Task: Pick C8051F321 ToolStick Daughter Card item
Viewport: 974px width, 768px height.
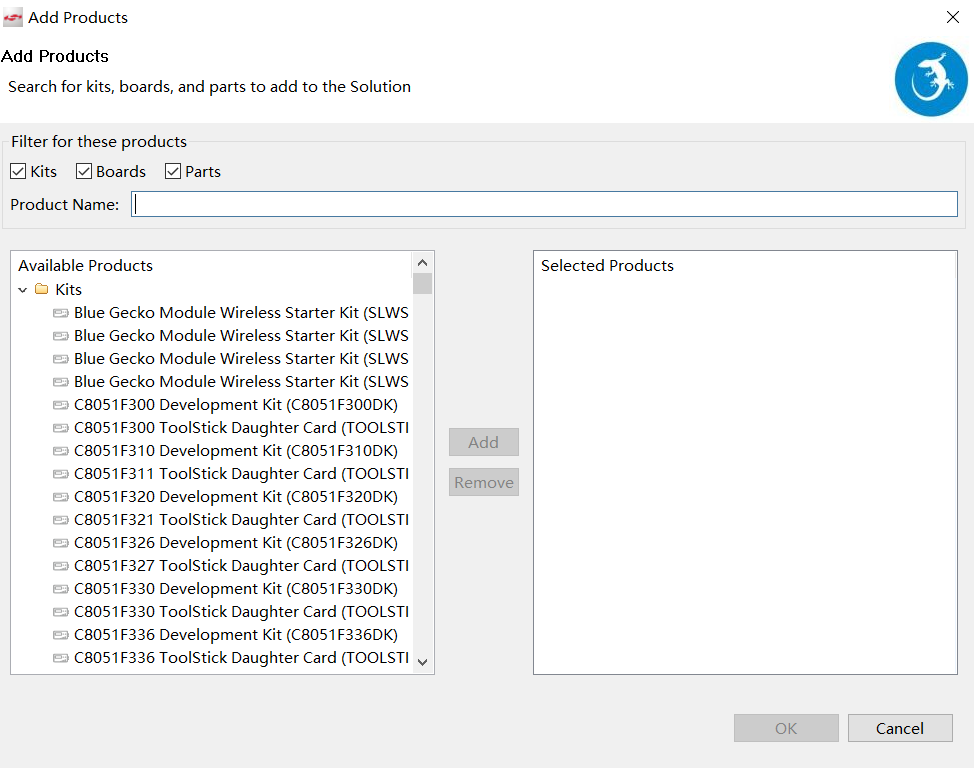Action: tap(241, 520)
